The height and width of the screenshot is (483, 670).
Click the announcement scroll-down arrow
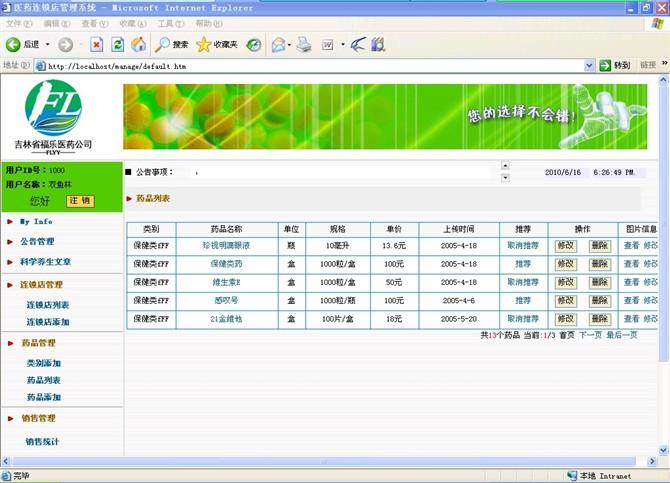click(505, 178)
